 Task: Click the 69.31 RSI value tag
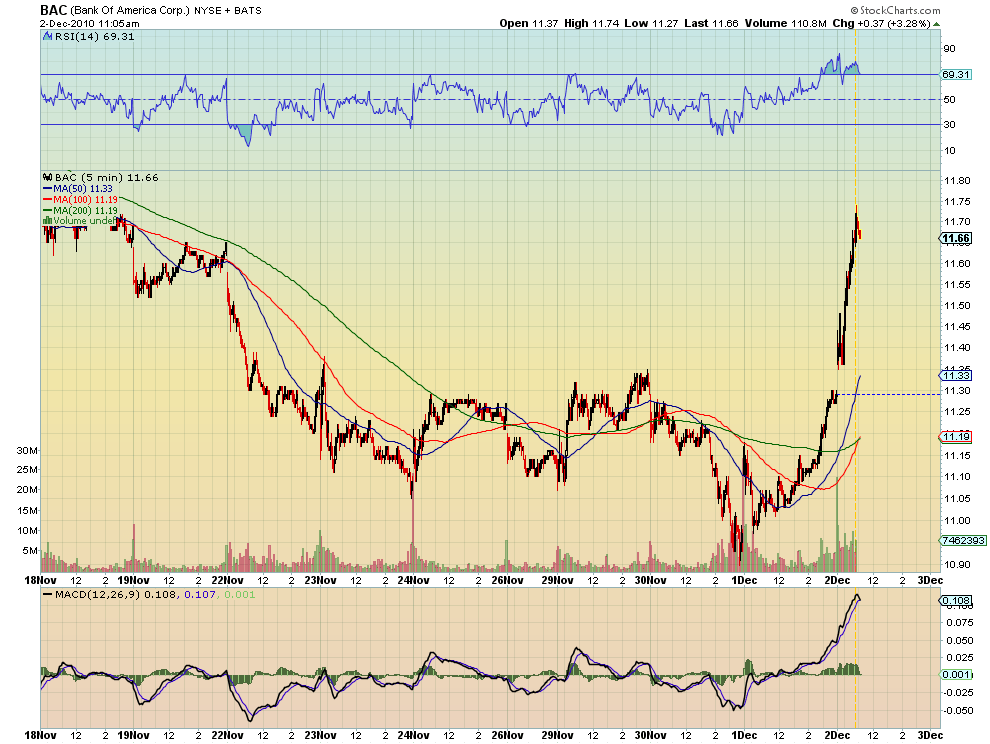tap(955, 75)
